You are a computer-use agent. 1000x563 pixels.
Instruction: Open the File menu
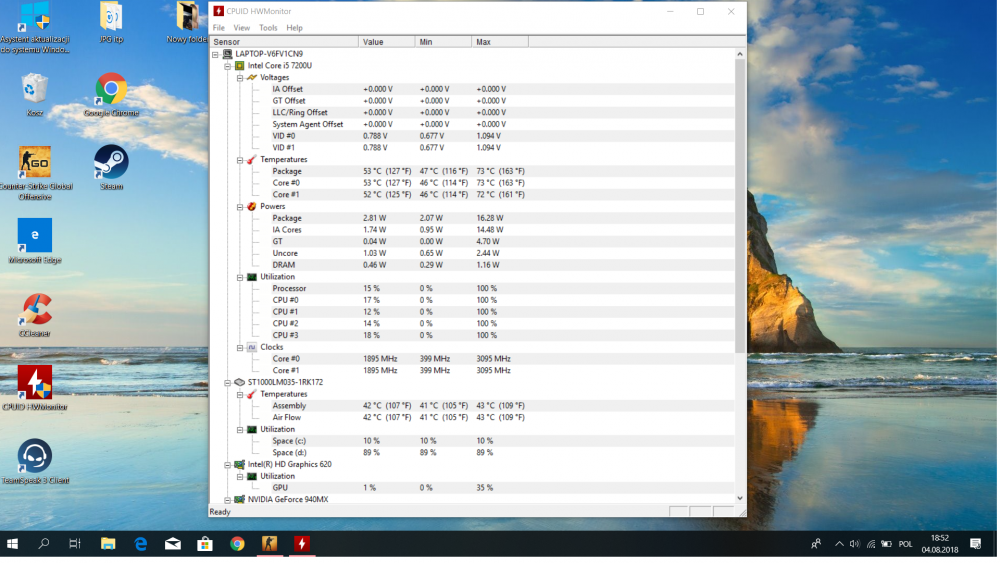pos(219,28)
